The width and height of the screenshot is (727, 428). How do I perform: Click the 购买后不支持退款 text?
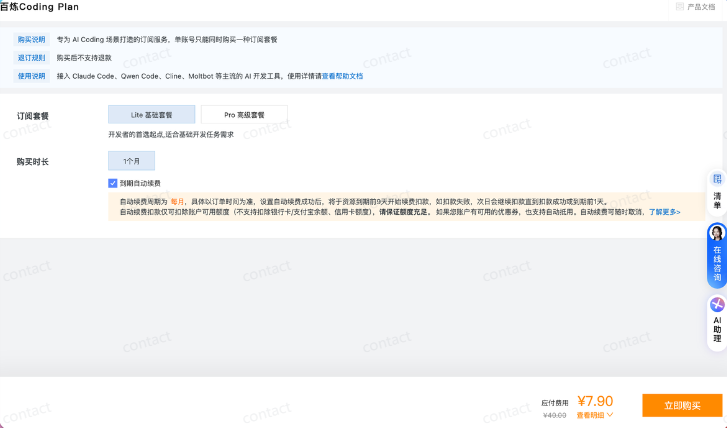(x=84, y=58)
